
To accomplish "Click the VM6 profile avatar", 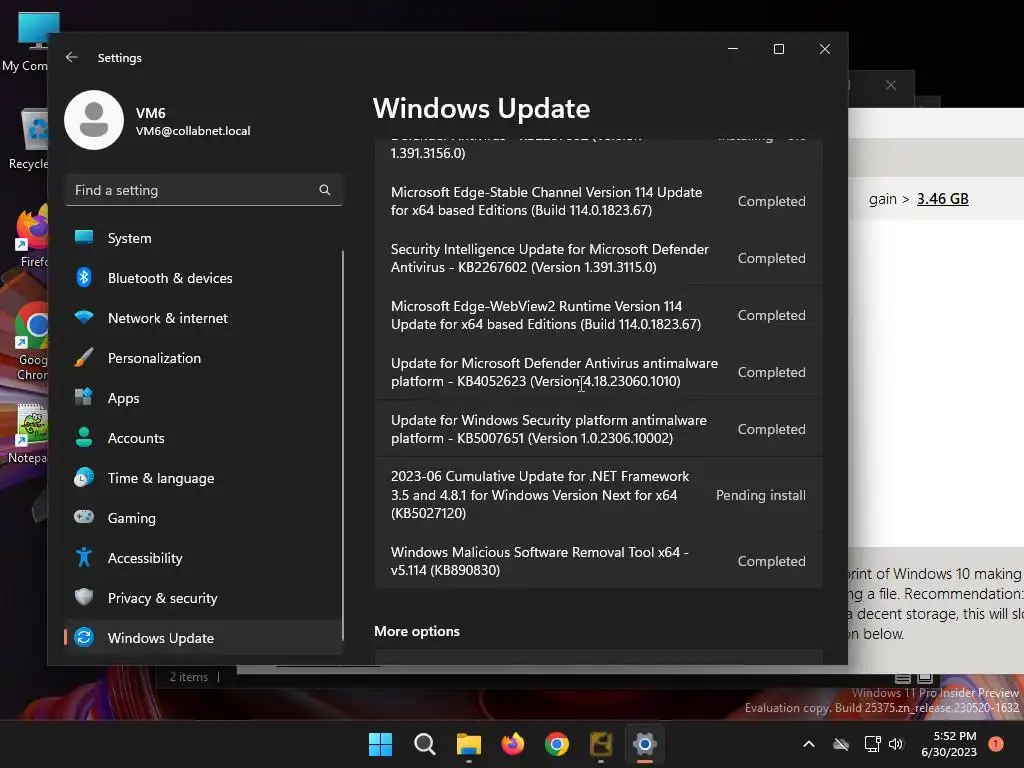I will pos(94,120).
